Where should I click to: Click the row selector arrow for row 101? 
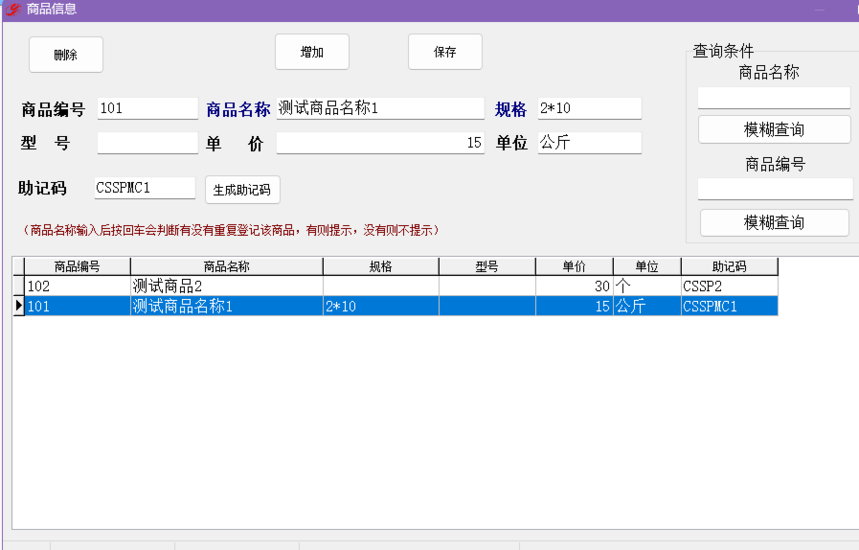pos(19,306)
